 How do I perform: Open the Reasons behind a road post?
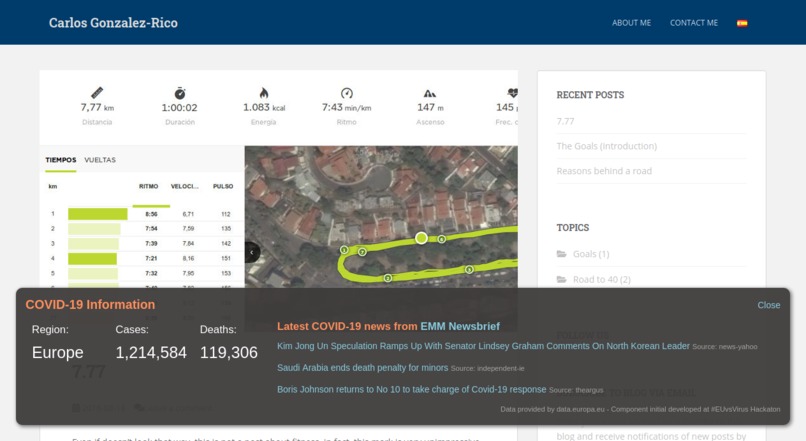pyautogui.click(x=604, y=171)
